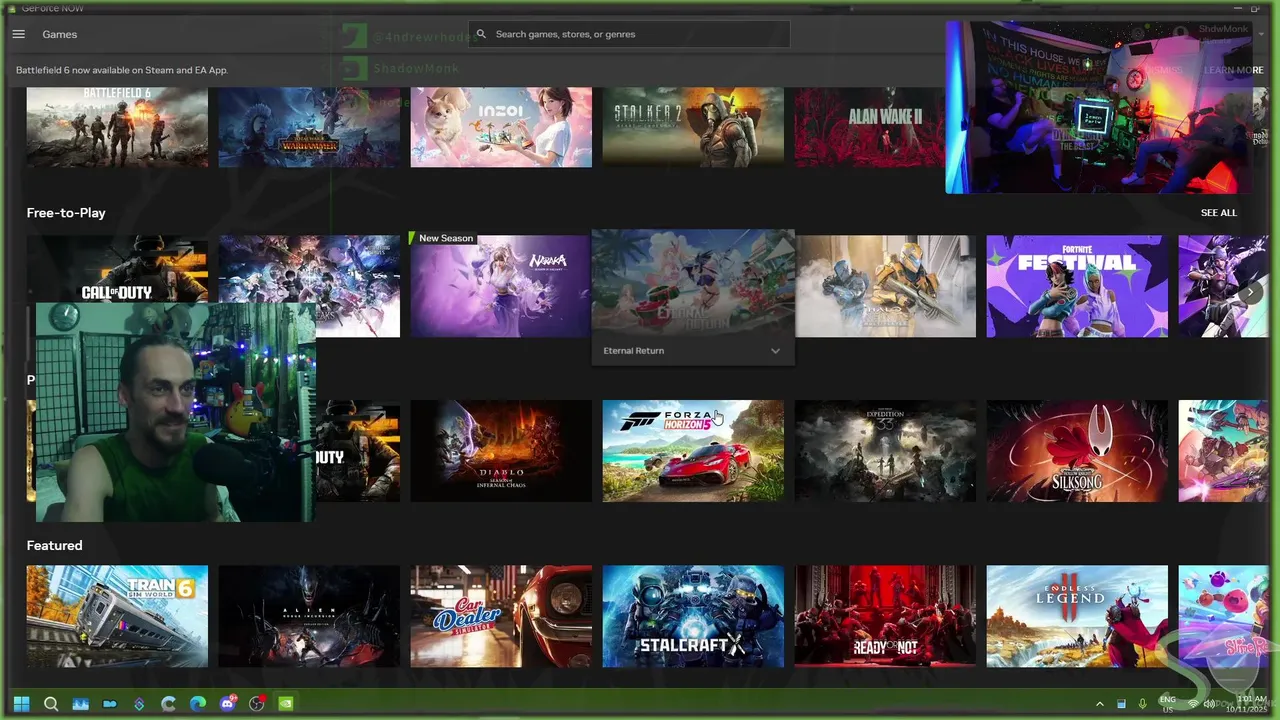Open the Halo Infinite tile
Image resolution: width=1280 pixels, height=720 pixels.
tap(885, 287)
